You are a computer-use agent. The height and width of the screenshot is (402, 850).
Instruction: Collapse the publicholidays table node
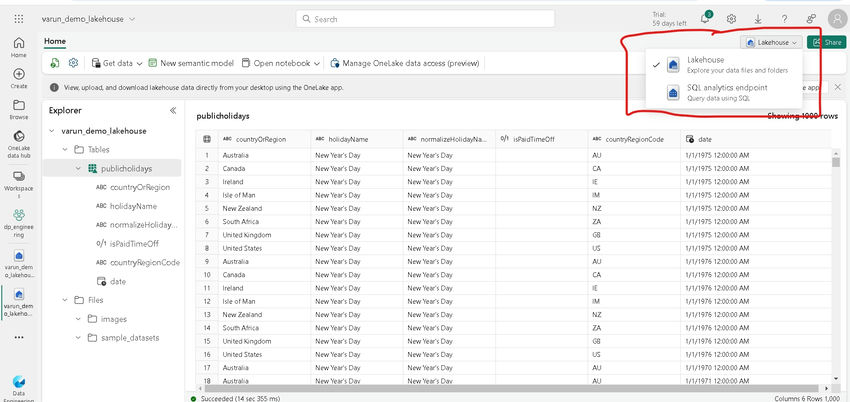[x=77, y=168]
